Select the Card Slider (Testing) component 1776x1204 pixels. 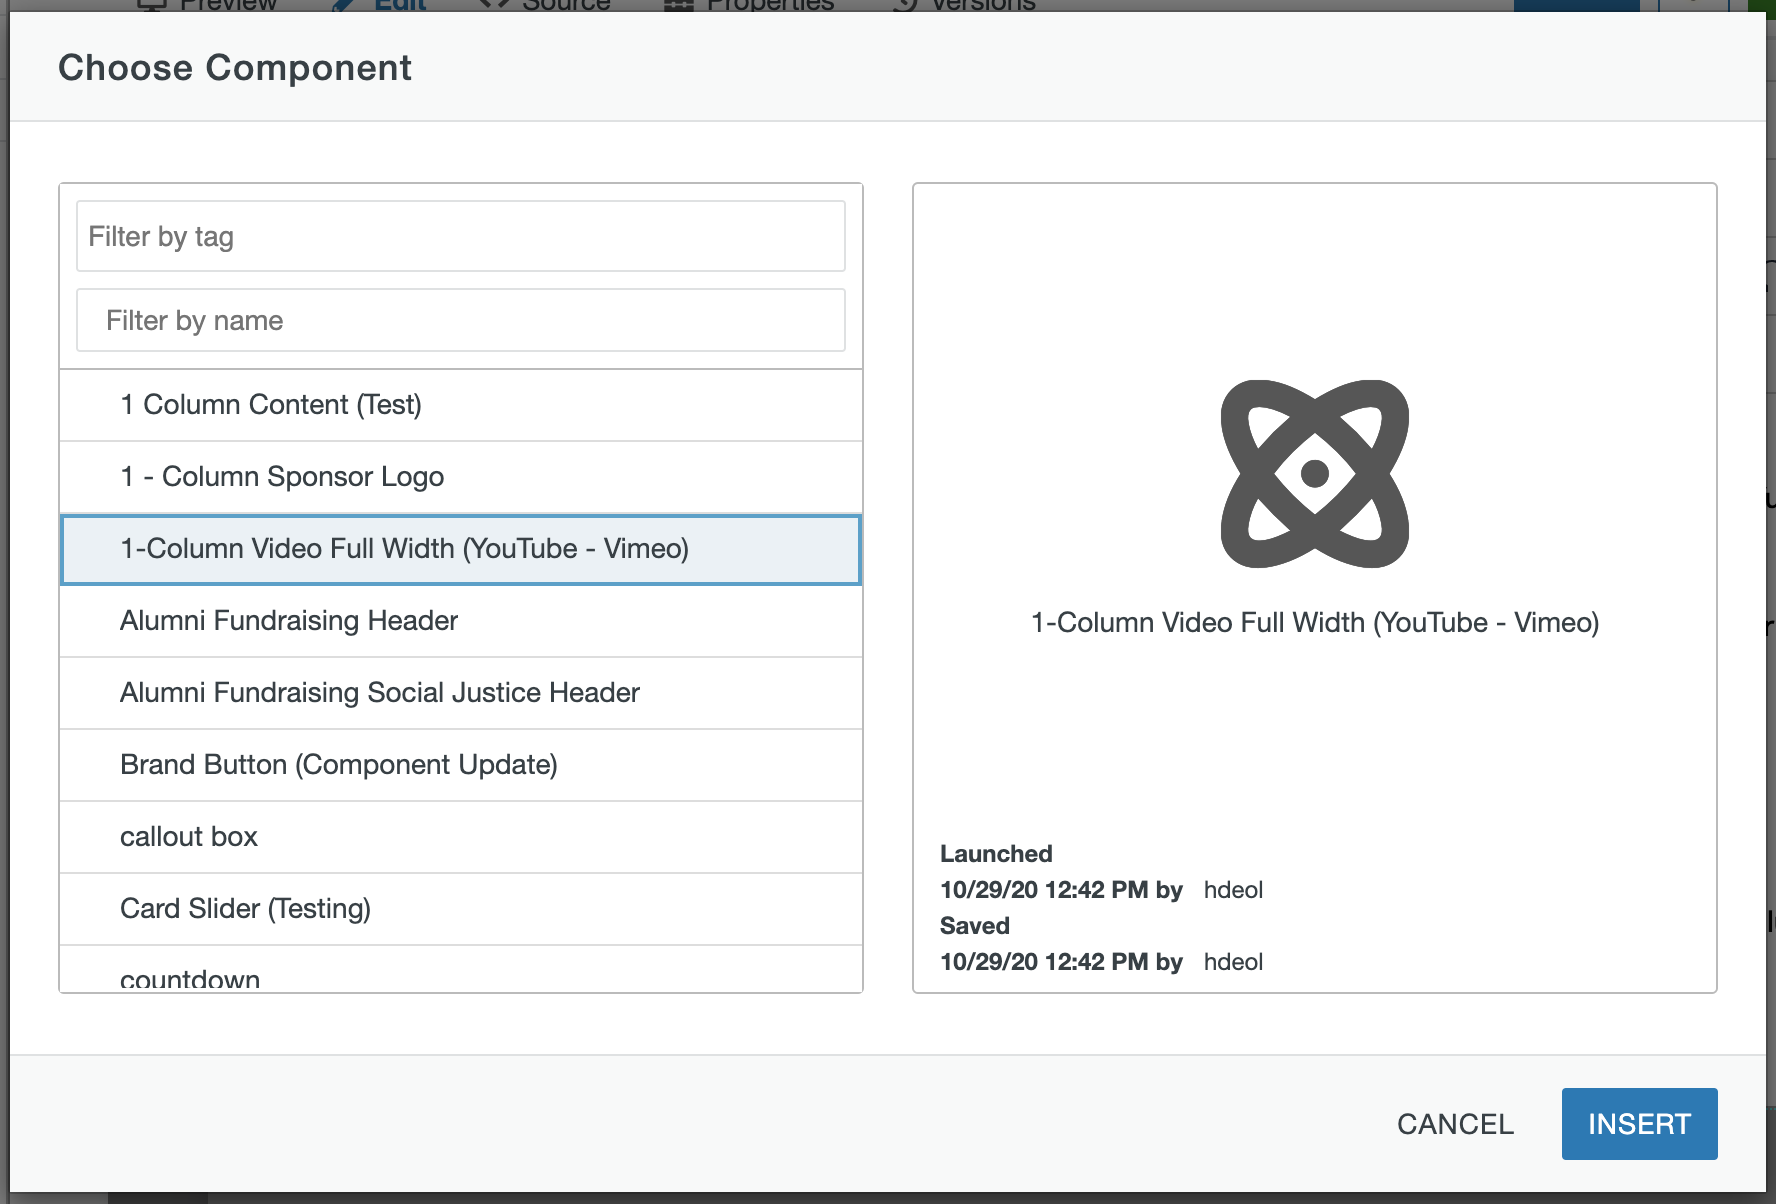(460, 909)
